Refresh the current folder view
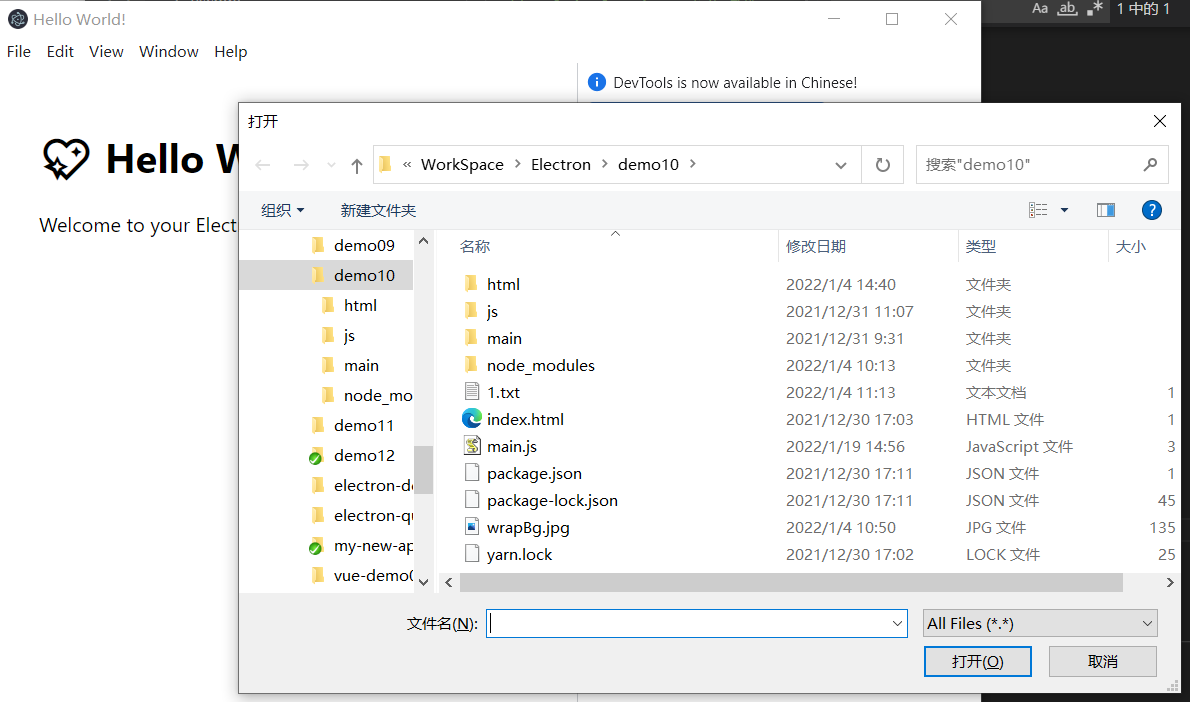The width and height of the screenshot is (1190, 702). 883,164
